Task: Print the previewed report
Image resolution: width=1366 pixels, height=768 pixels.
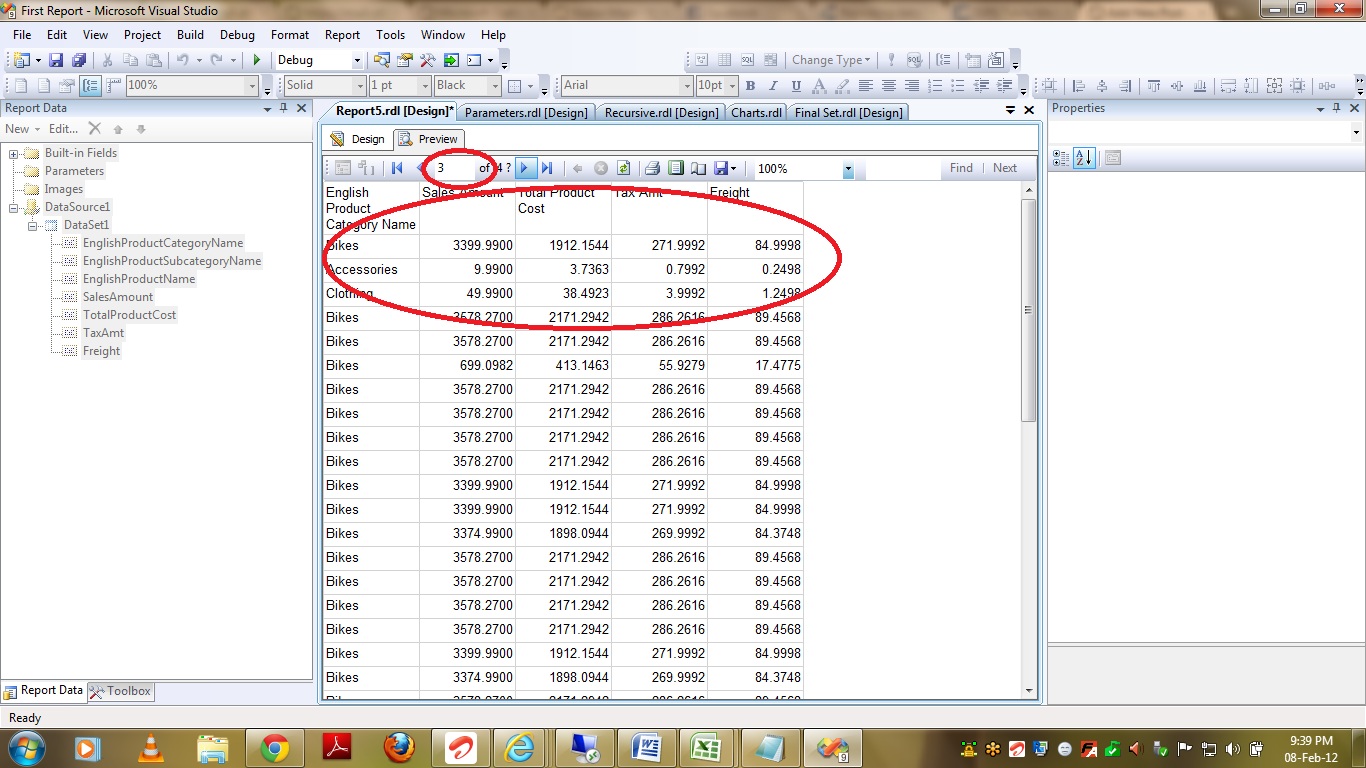Action: [652, 169]
